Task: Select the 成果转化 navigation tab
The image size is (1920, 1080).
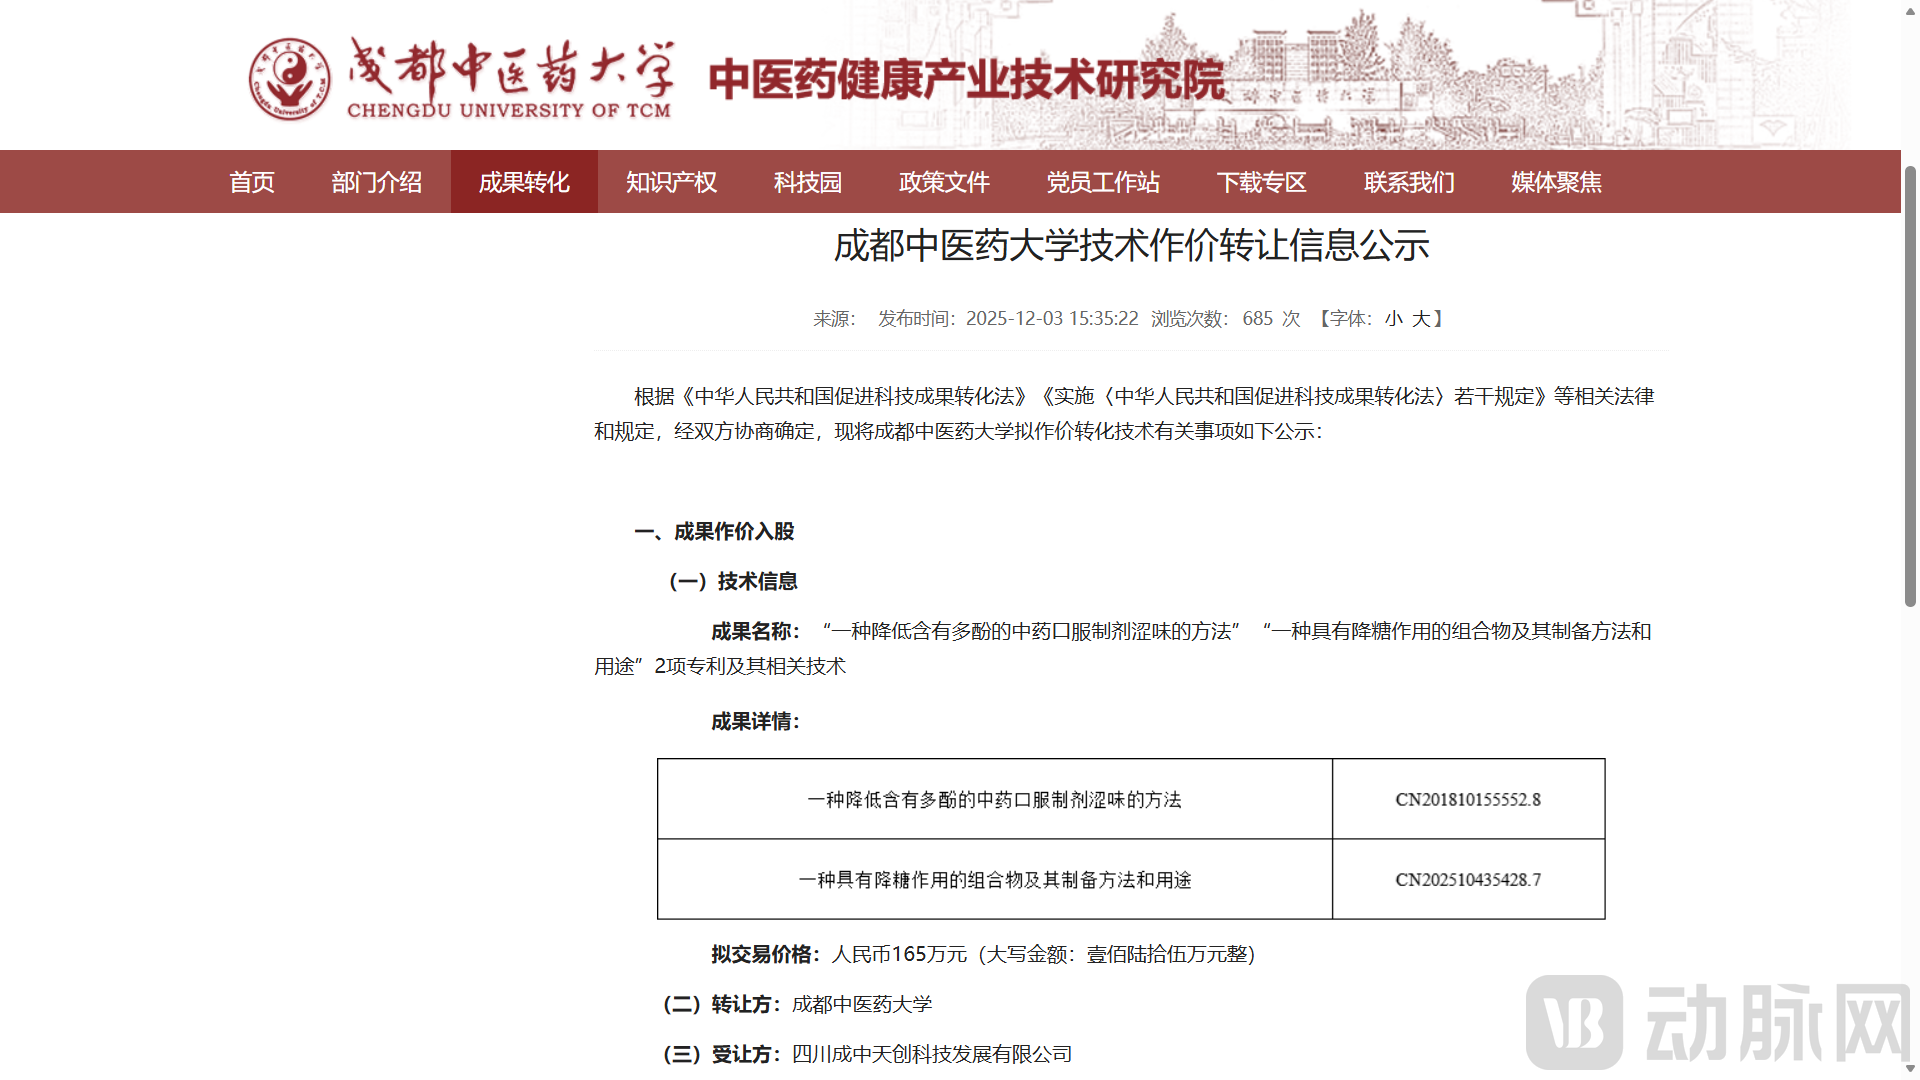Action: (524, 182)
